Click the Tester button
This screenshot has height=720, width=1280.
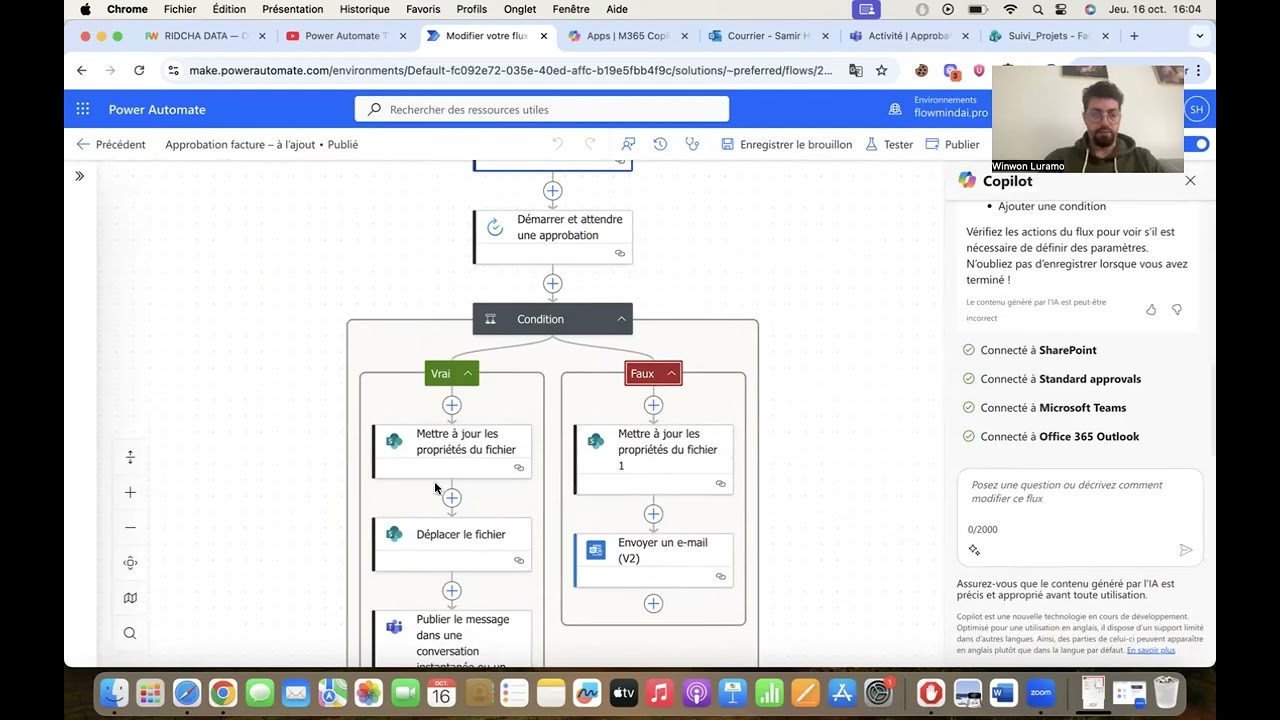[889, 144]
